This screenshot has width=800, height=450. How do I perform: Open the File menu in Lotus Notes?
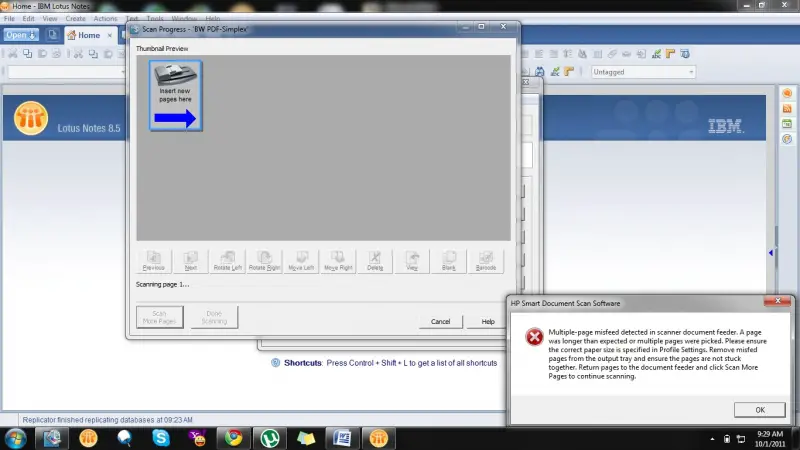click(9, 18)
